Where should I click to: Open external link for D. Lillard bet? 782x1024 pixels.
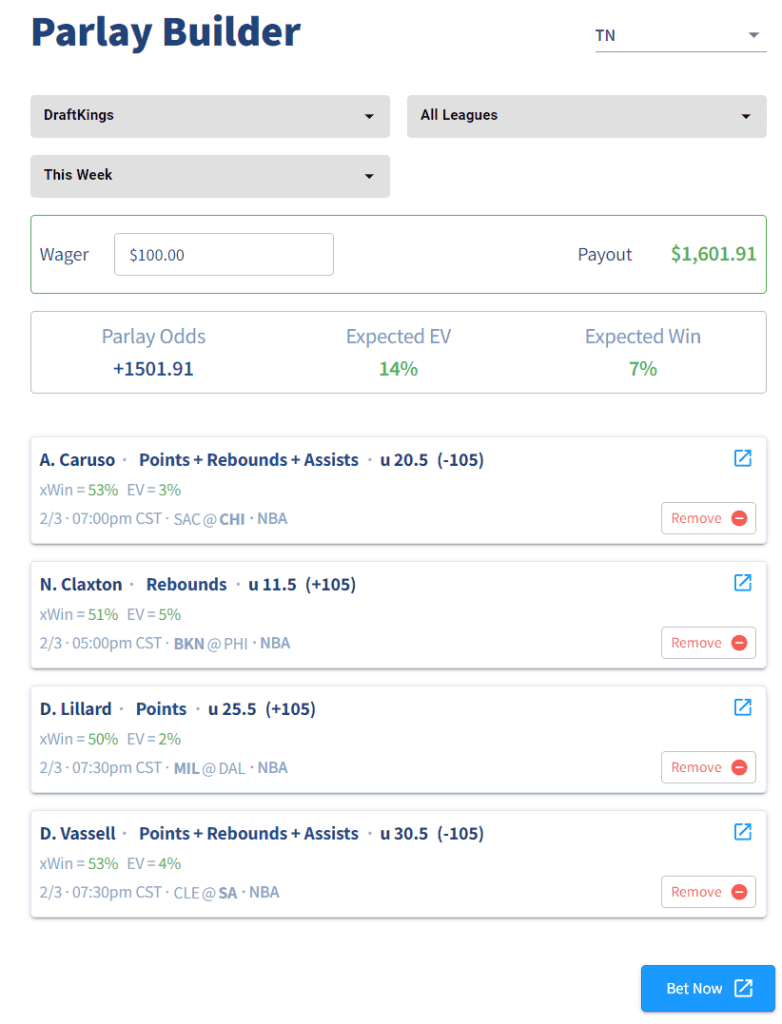click(742, 707)
